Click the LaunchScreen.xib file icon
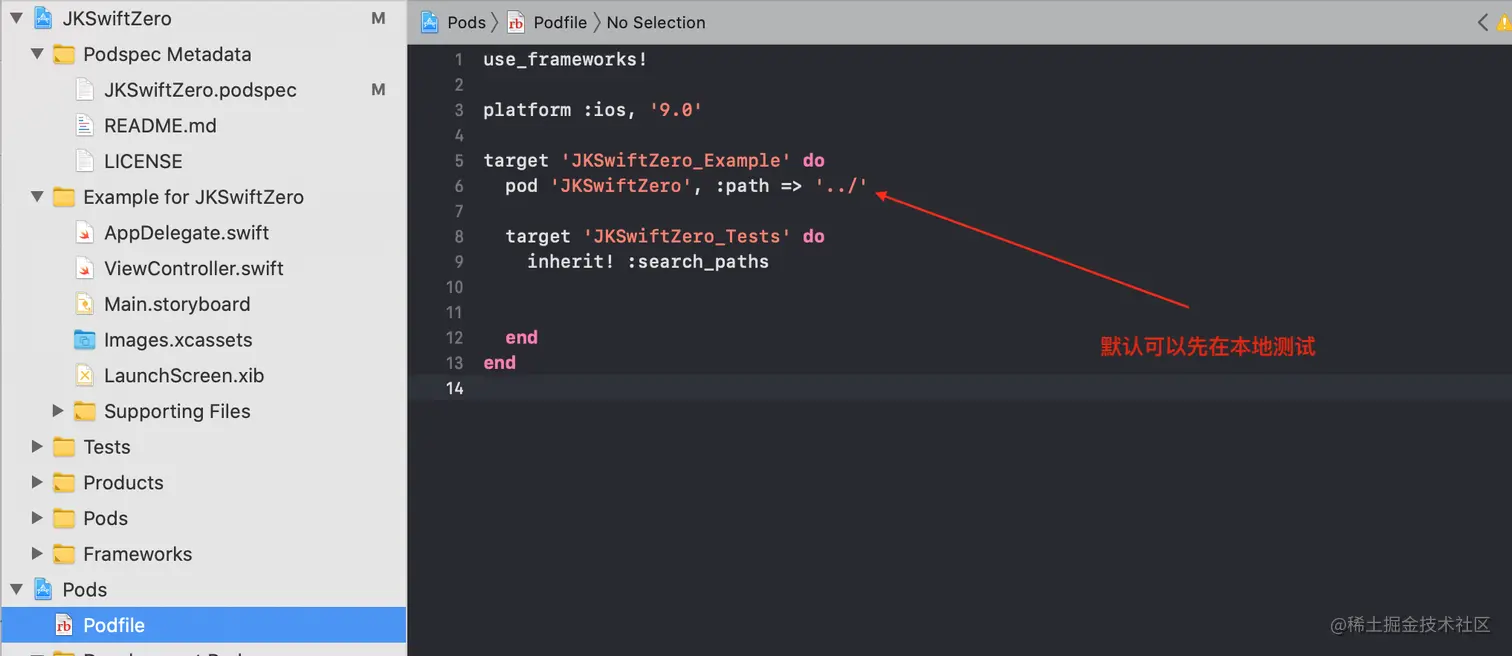 pyautogui.click(x=85, y=376)
